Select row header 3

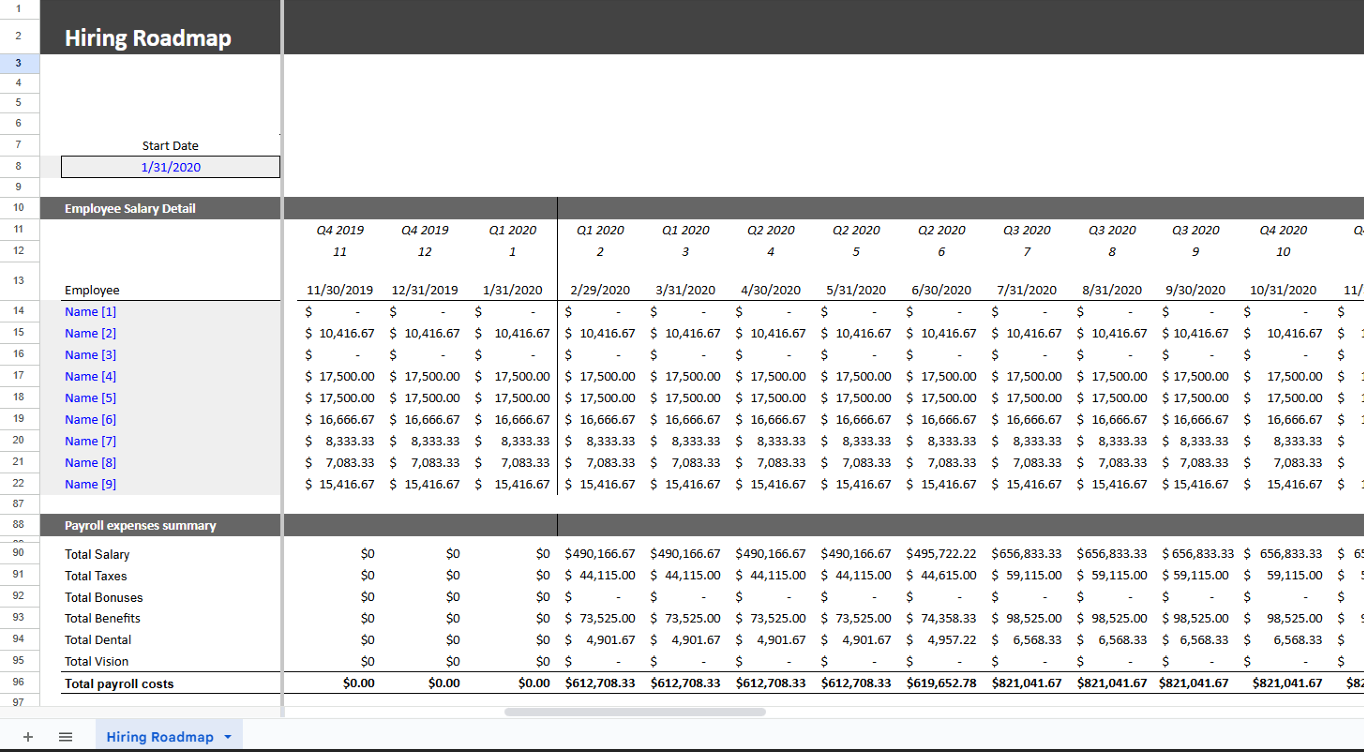click(x=19, y=62)
